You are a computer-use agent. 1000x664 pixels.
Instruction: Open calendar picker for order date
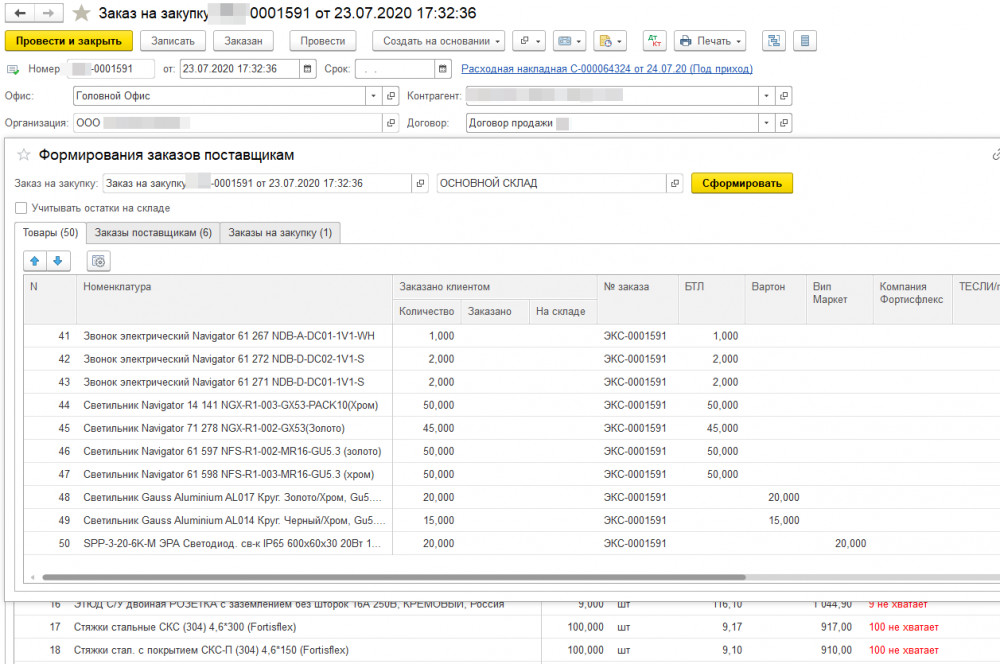point(305,69)
